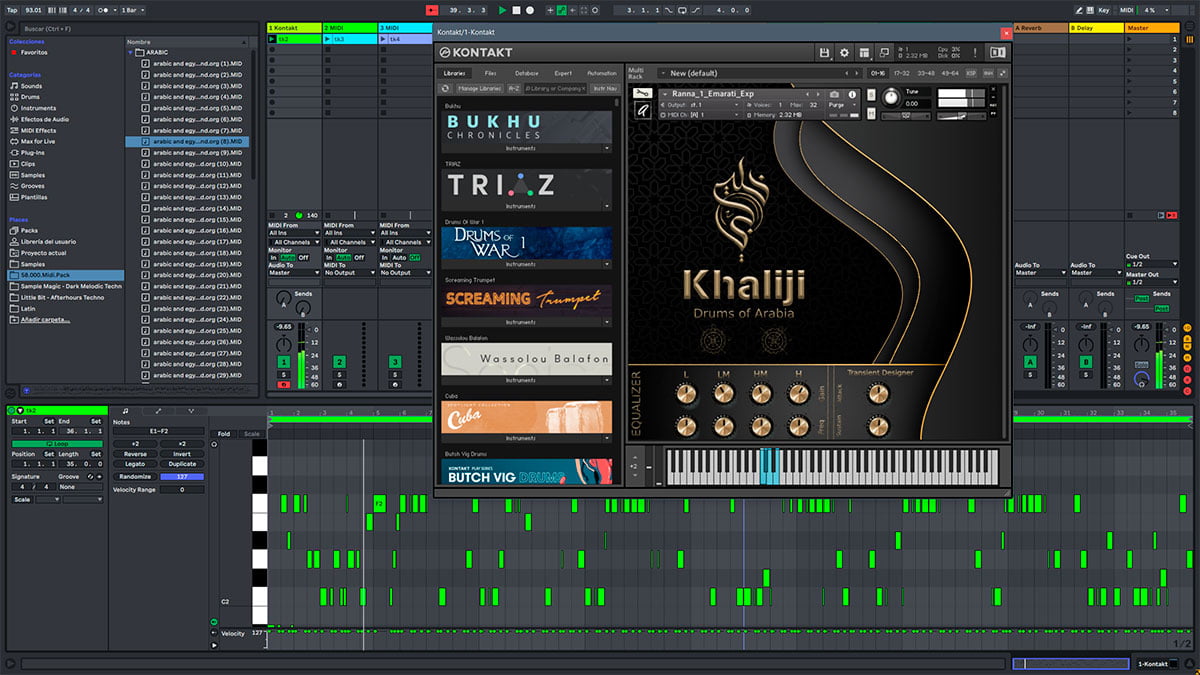Select Instruments category in browser
Screen dimensions: 1200x675
[37, 108]
